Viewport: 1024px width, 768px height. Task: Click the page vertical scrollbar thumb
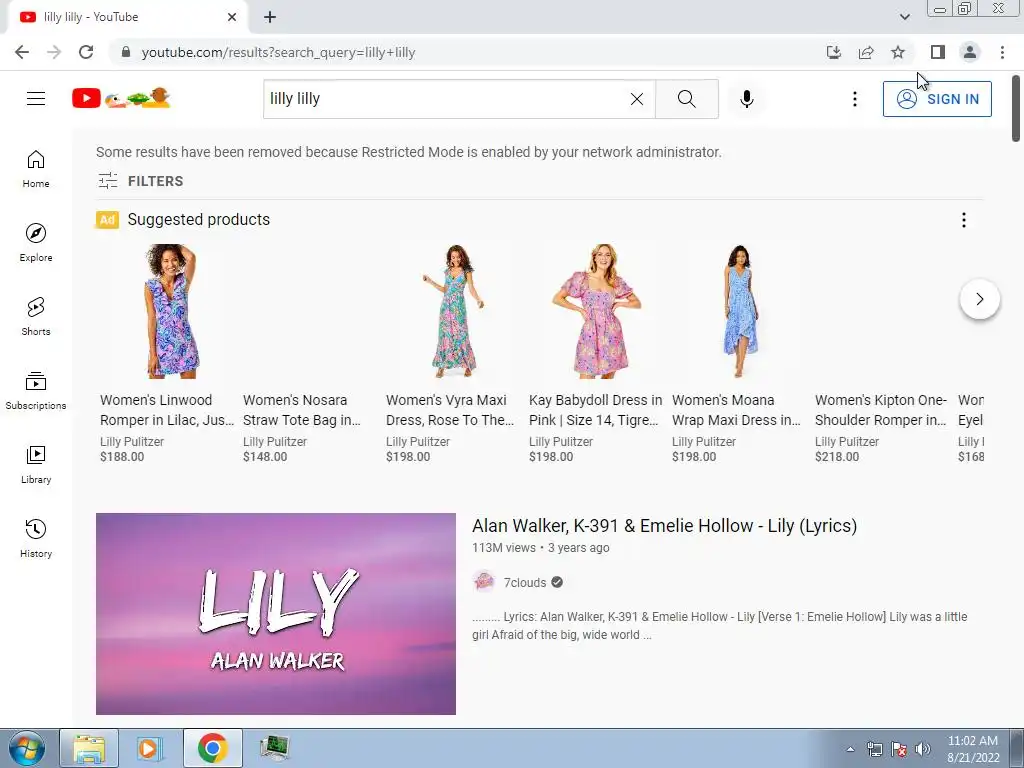(1016, 108)
